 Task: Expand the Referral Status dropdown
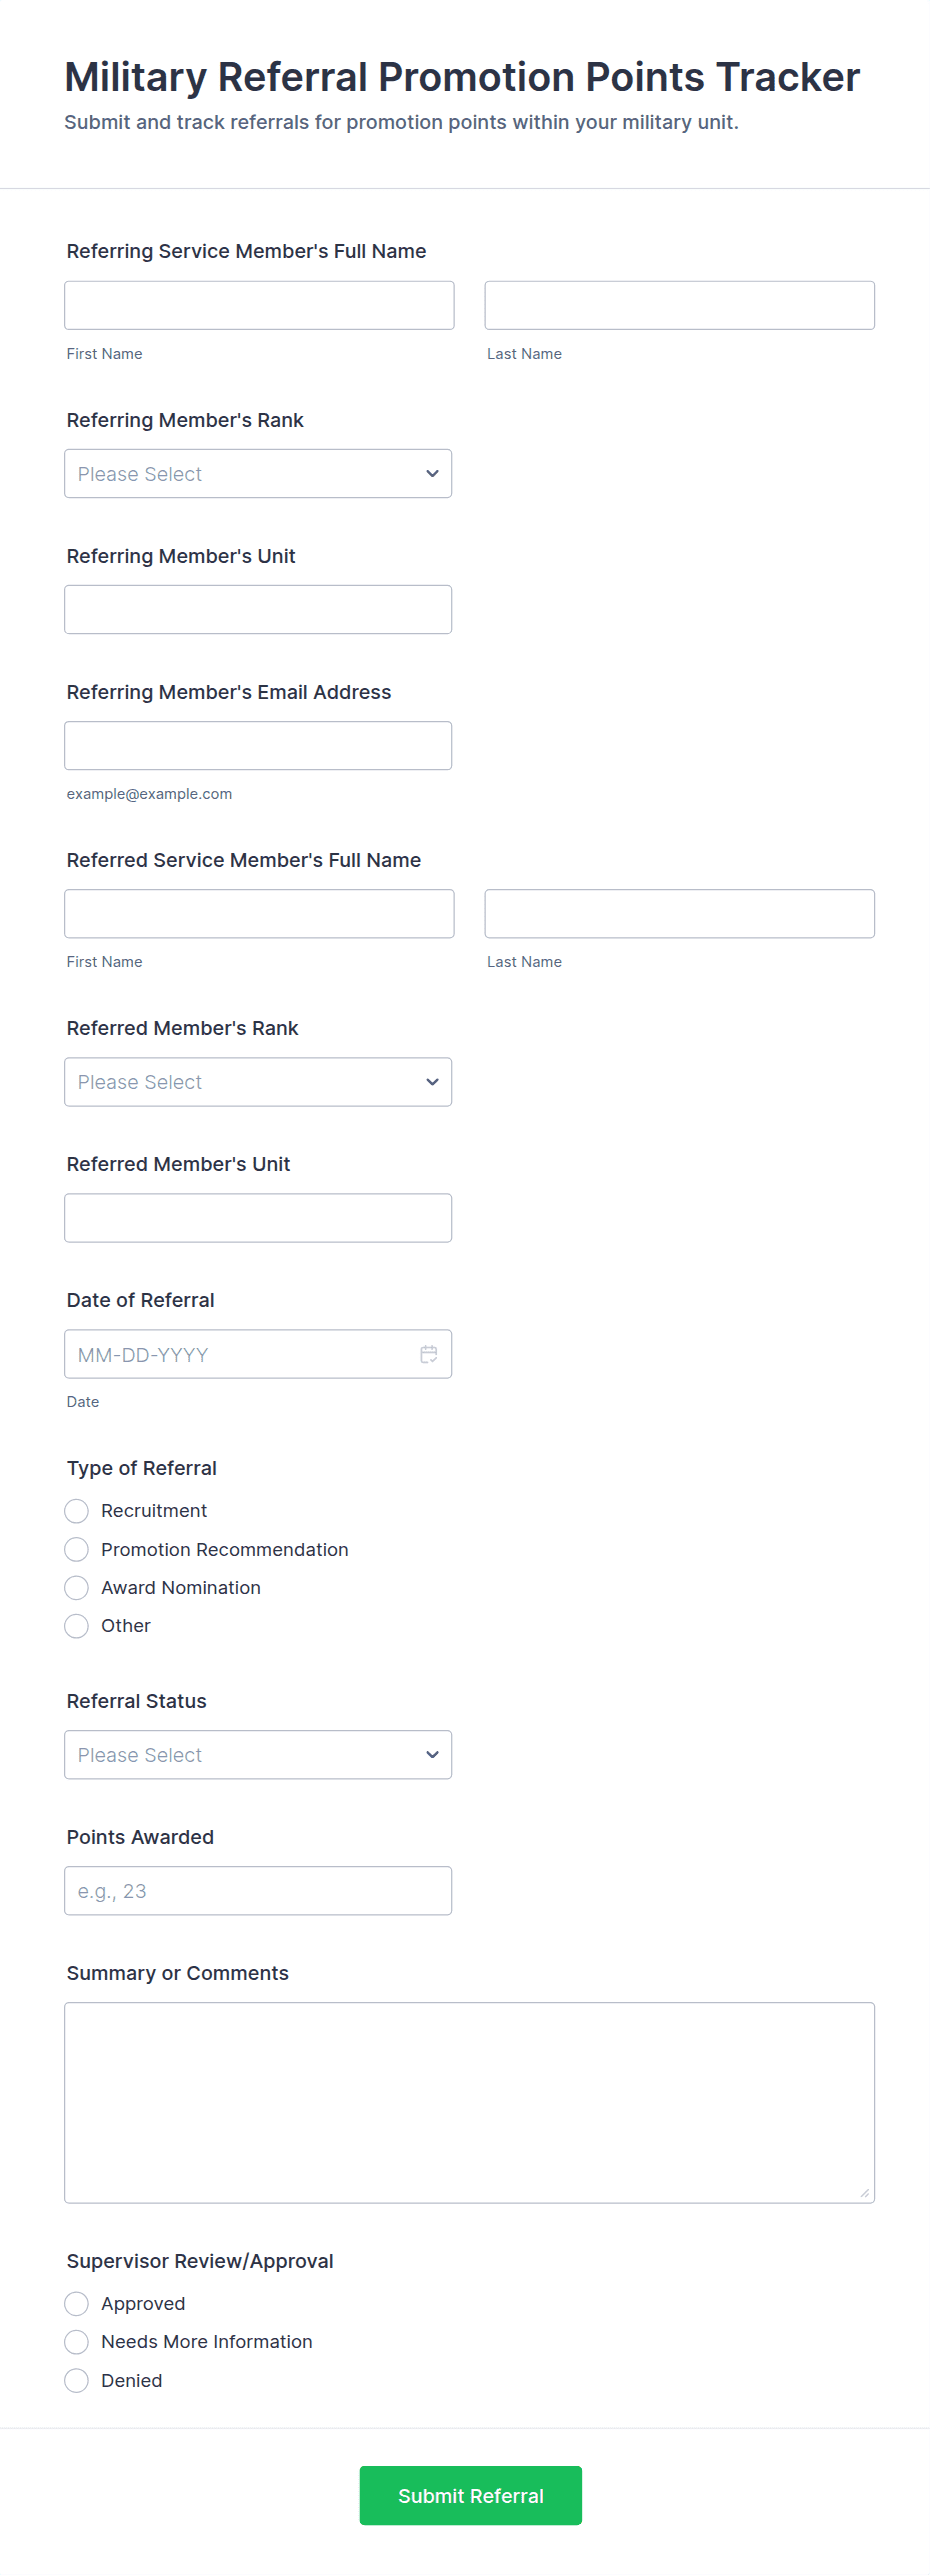(x=258, y=1755)
